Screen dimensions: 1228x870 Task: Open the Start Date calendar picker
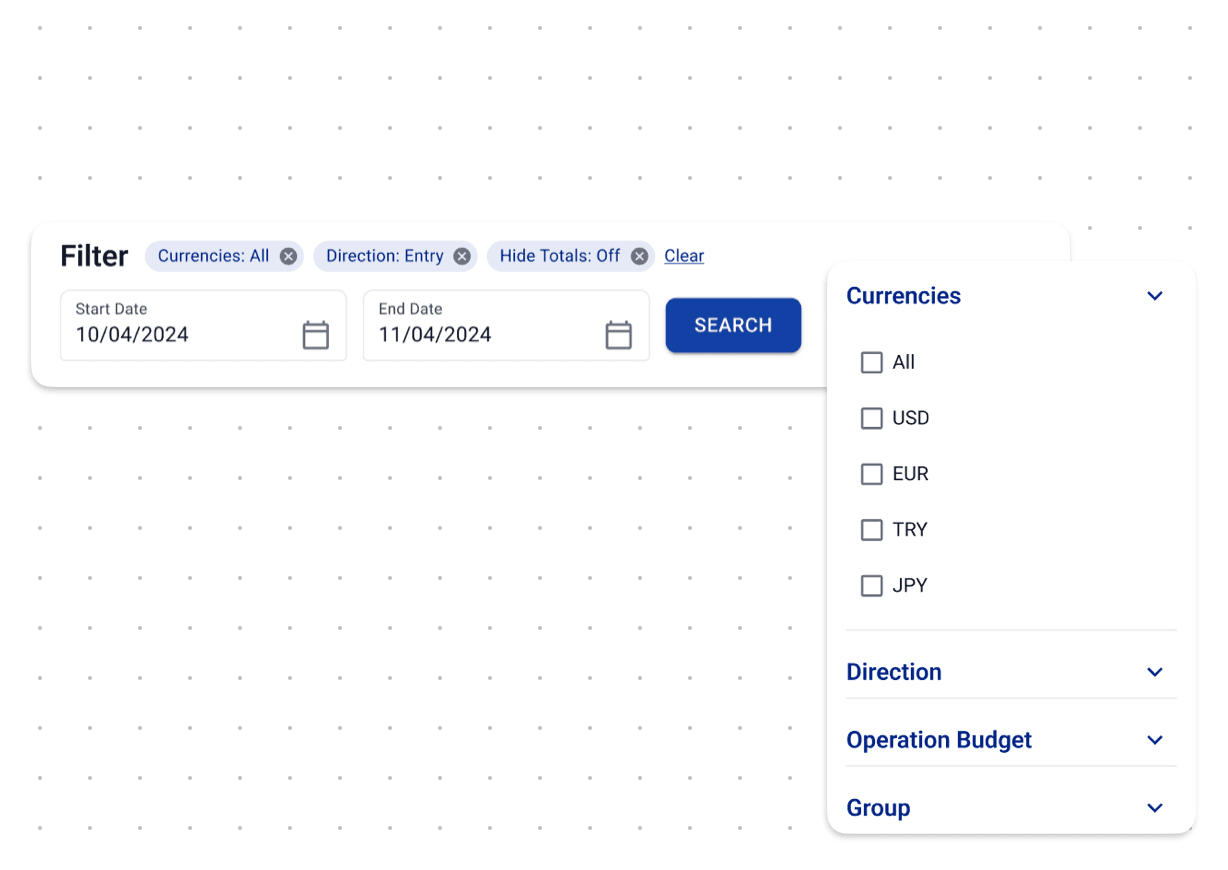pyautogui.click(x=316, y=335)
